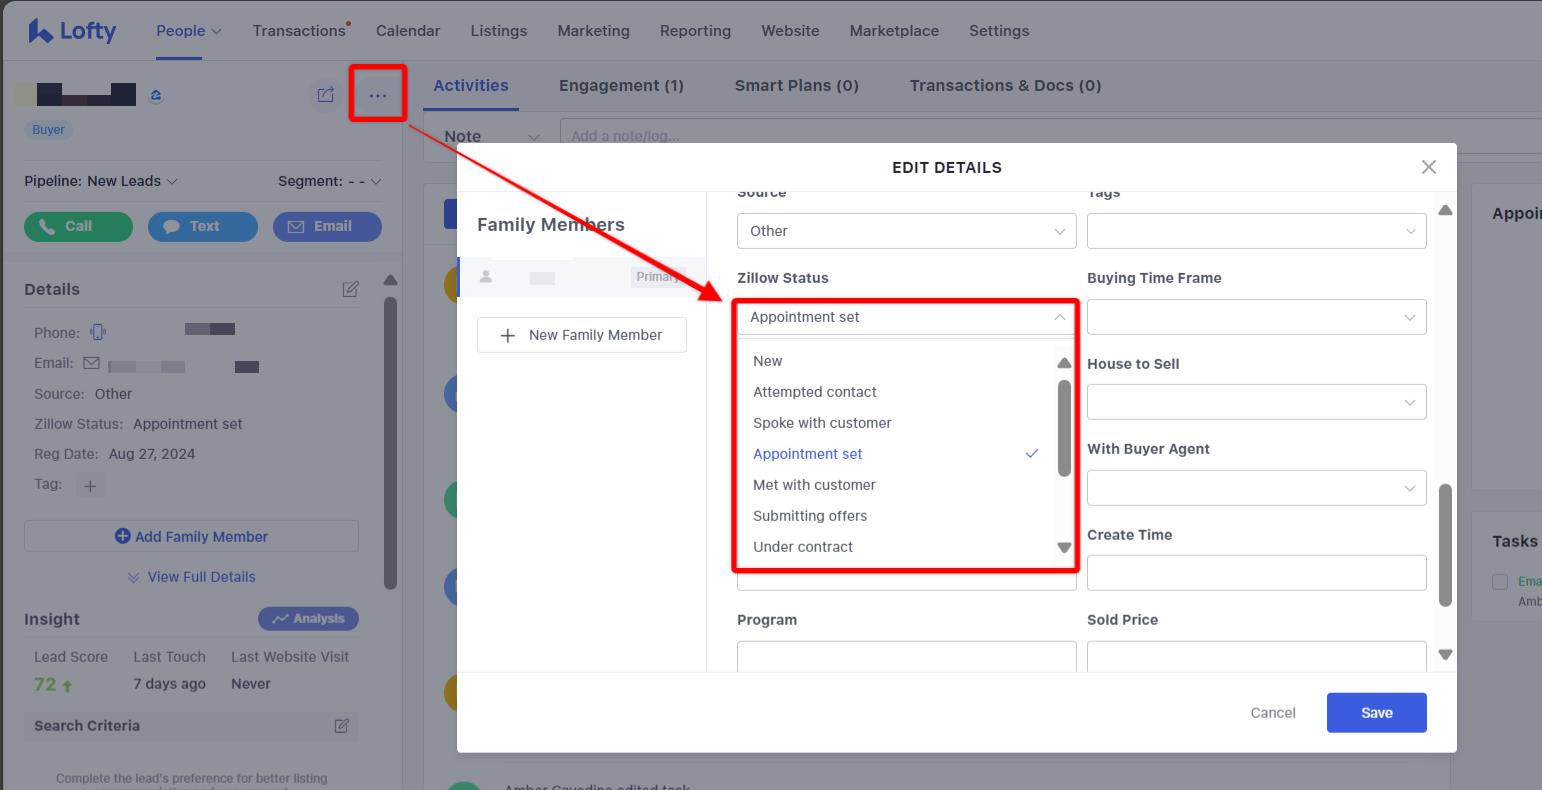Click the Search Criteria edit icon
The height and width of the screenshot is (790, 1542).
pos(343,725)
